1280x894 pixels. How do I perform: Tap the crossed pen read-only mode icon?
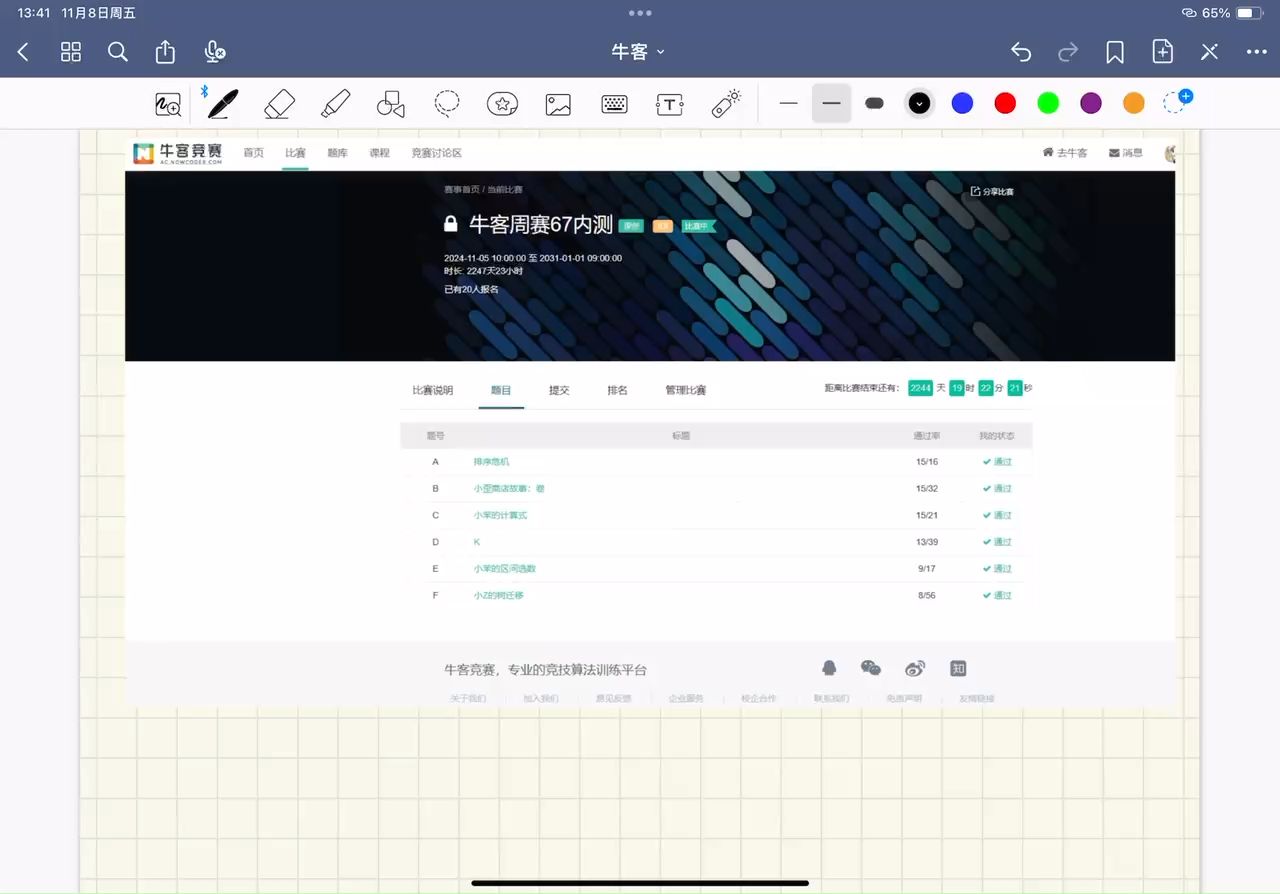point(1210,52)
